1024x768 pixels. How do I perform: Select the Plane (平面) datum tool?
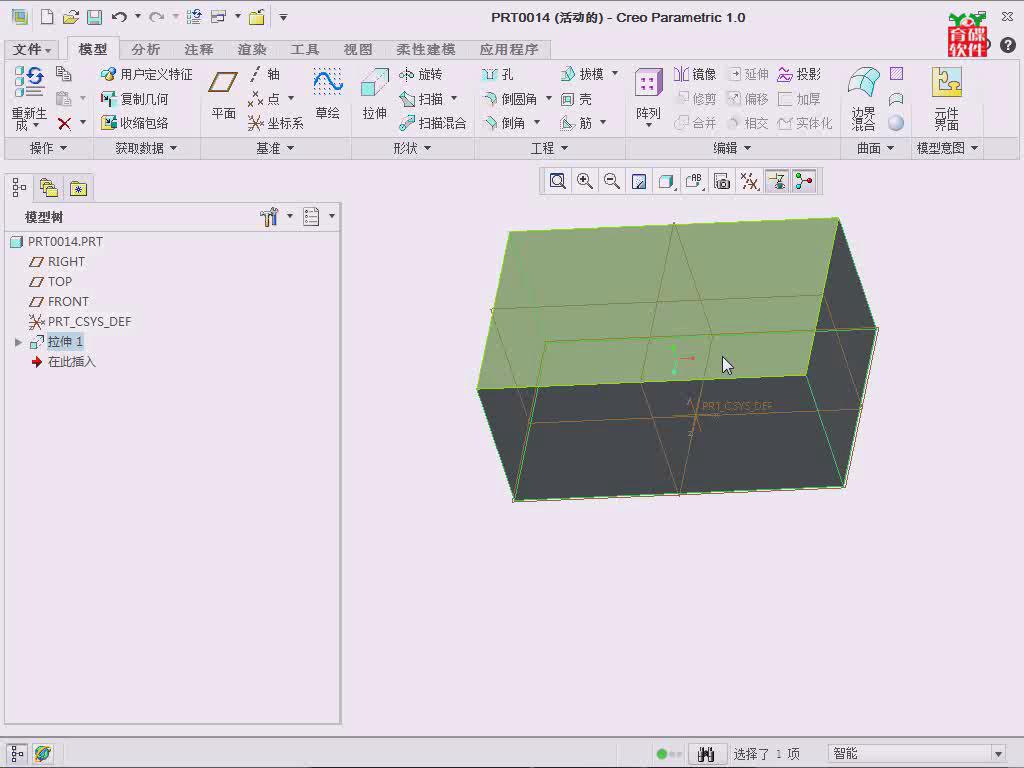pos(223,95)
